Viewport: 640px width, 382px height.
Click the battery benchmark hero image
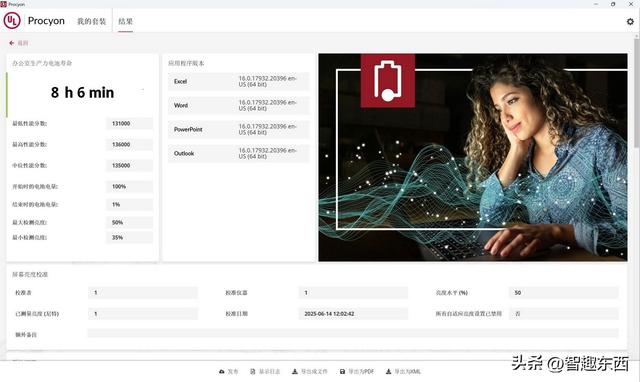pos(473,157)
